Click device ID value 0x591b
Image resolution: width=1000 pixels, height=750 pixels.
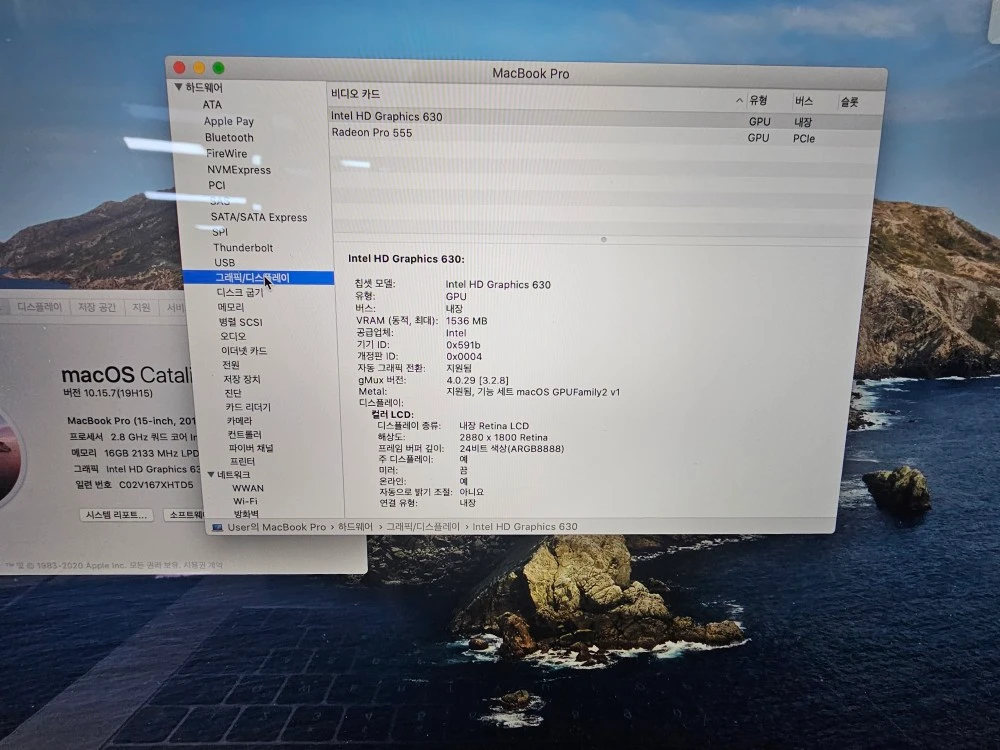pyautogui.click(x=463, y=345)
